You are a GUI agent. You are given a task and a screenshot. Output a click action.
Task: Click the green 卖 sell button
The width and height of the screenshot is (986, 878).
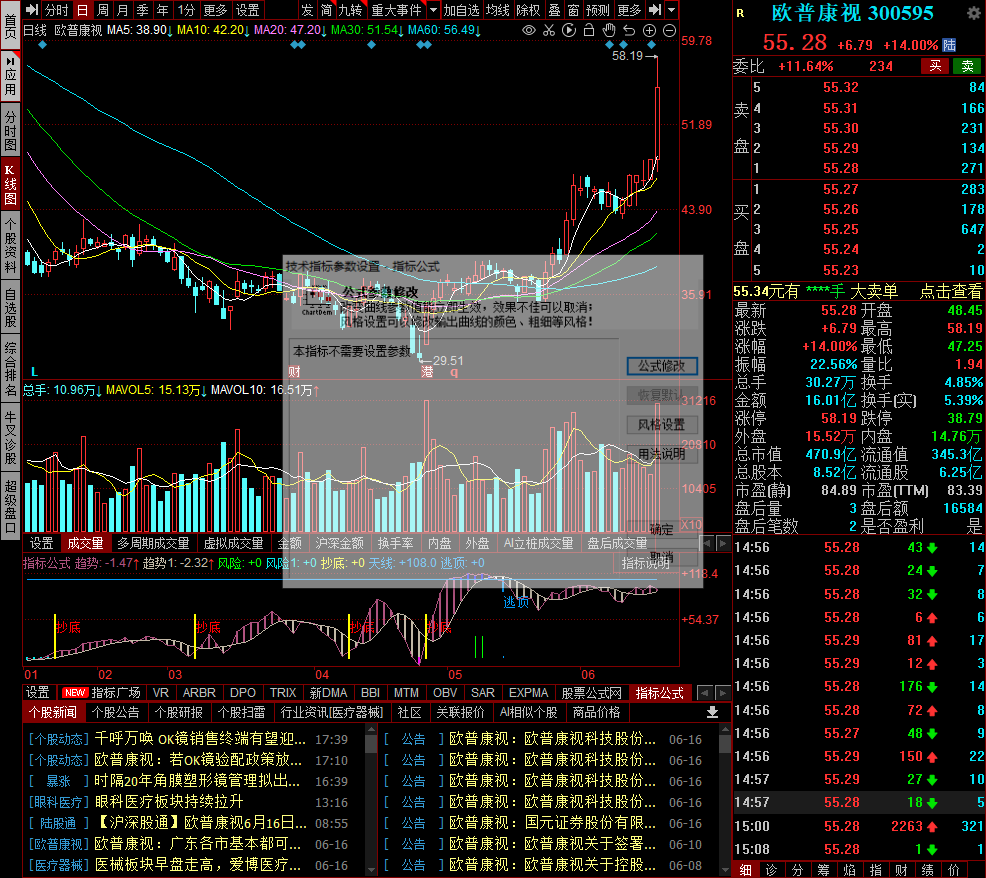[968, 66]
